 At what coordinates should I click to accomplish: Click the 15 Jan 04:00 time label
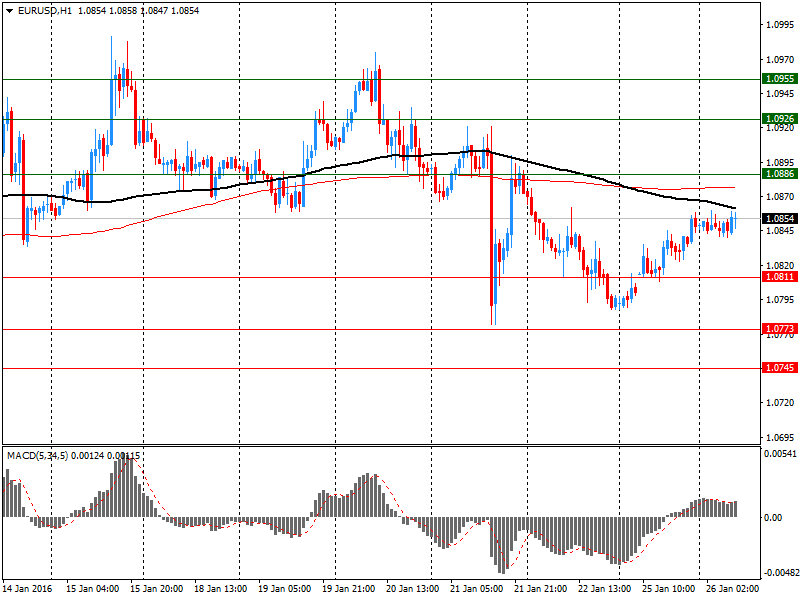click(92, 588)
